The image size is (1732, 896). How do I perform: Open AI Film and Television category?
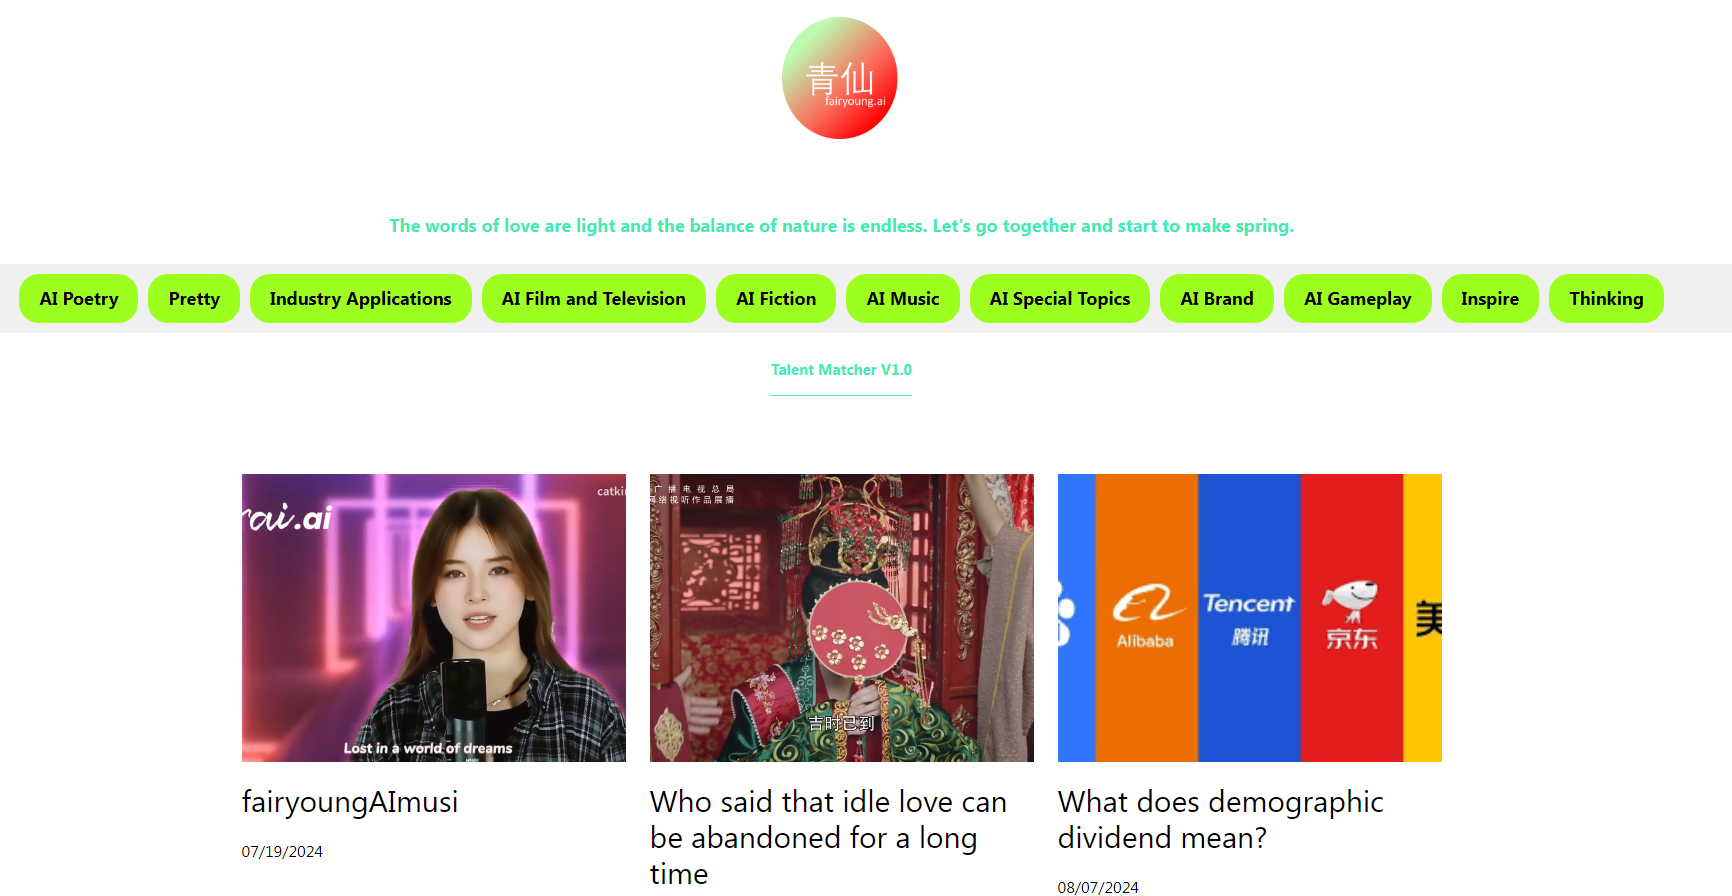[x=594, y=299]
